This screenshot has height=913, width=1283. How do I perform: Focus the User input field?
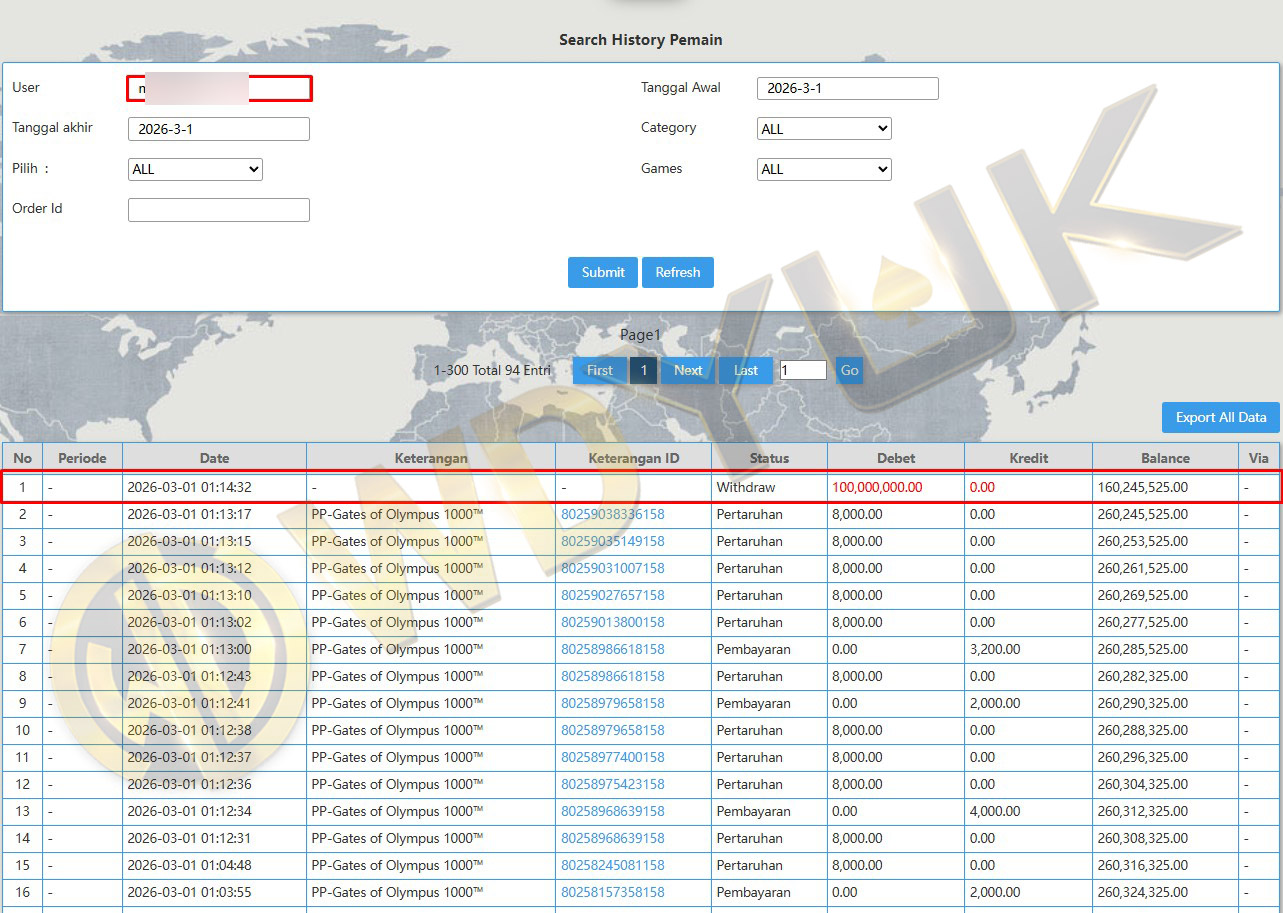(x=220, y=88)
